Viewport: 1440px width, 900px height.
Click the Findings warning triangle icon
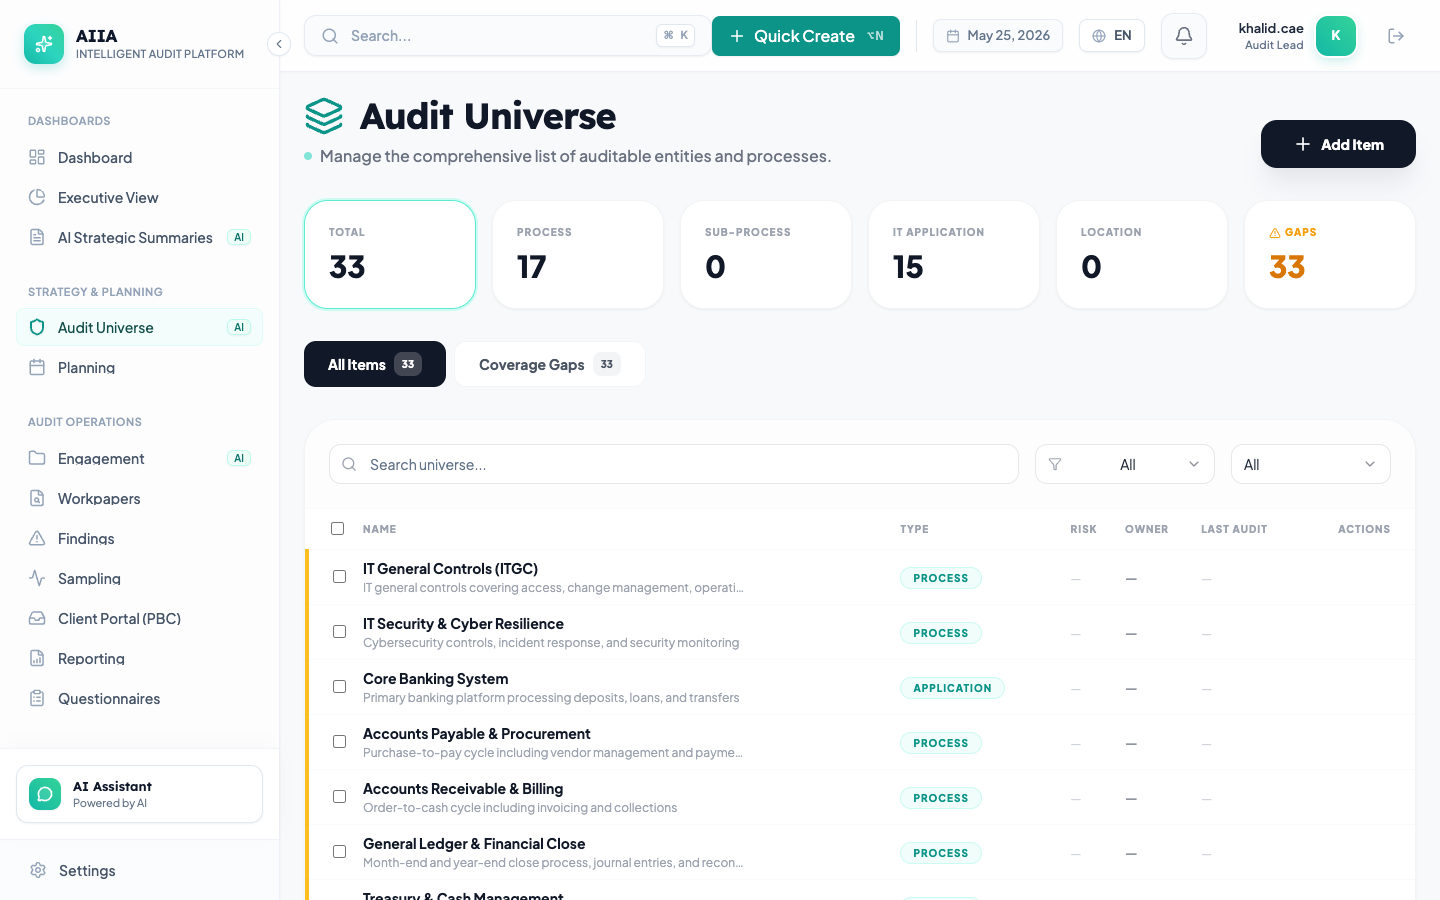pos(37,538)
